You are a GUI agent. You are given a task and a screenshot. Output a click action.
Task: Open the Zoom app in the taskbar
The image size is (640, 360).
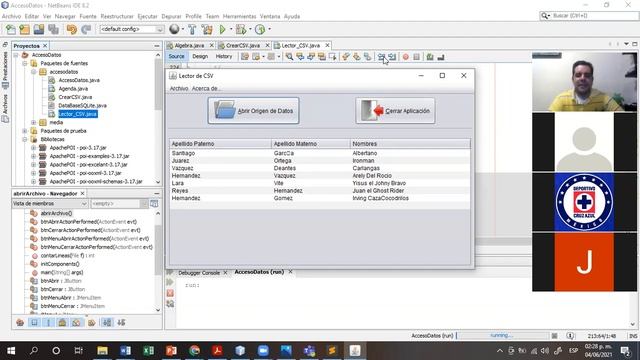coord(263,351)
